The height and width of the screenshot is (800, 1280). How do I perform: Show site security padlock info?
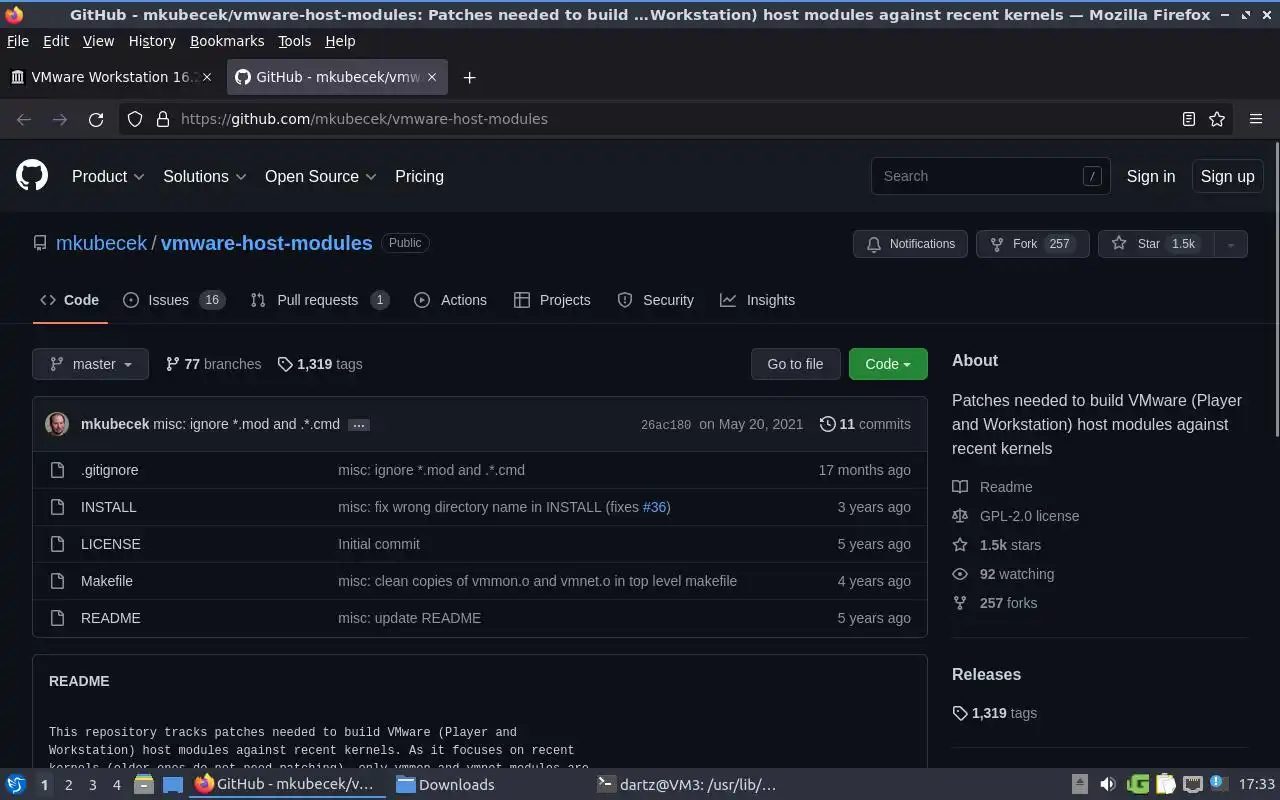(163, 119)
